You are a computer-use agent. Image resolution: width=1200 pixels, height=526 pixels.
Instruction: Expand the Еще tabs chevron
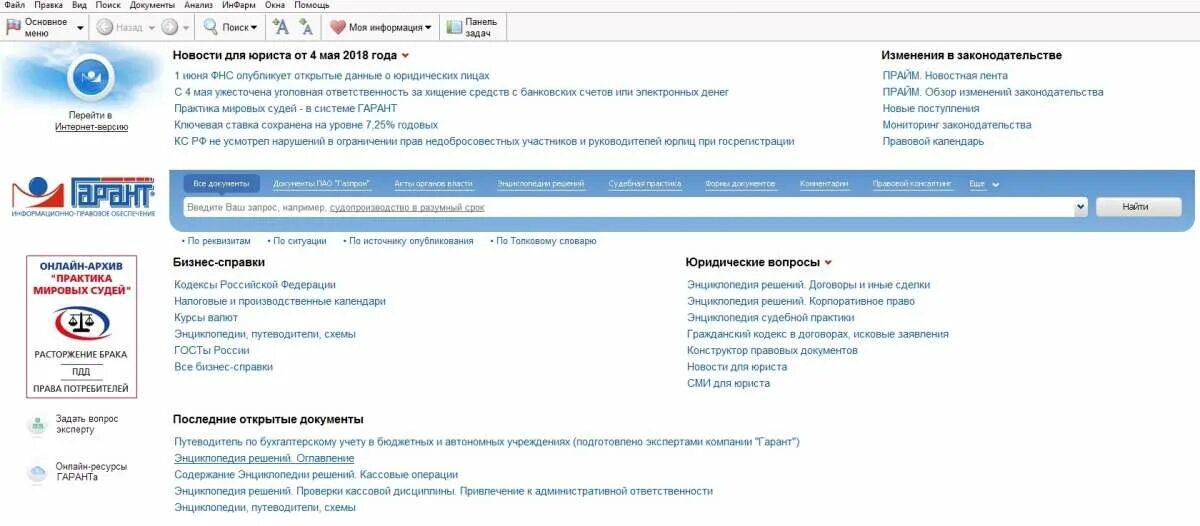[995, 184]
